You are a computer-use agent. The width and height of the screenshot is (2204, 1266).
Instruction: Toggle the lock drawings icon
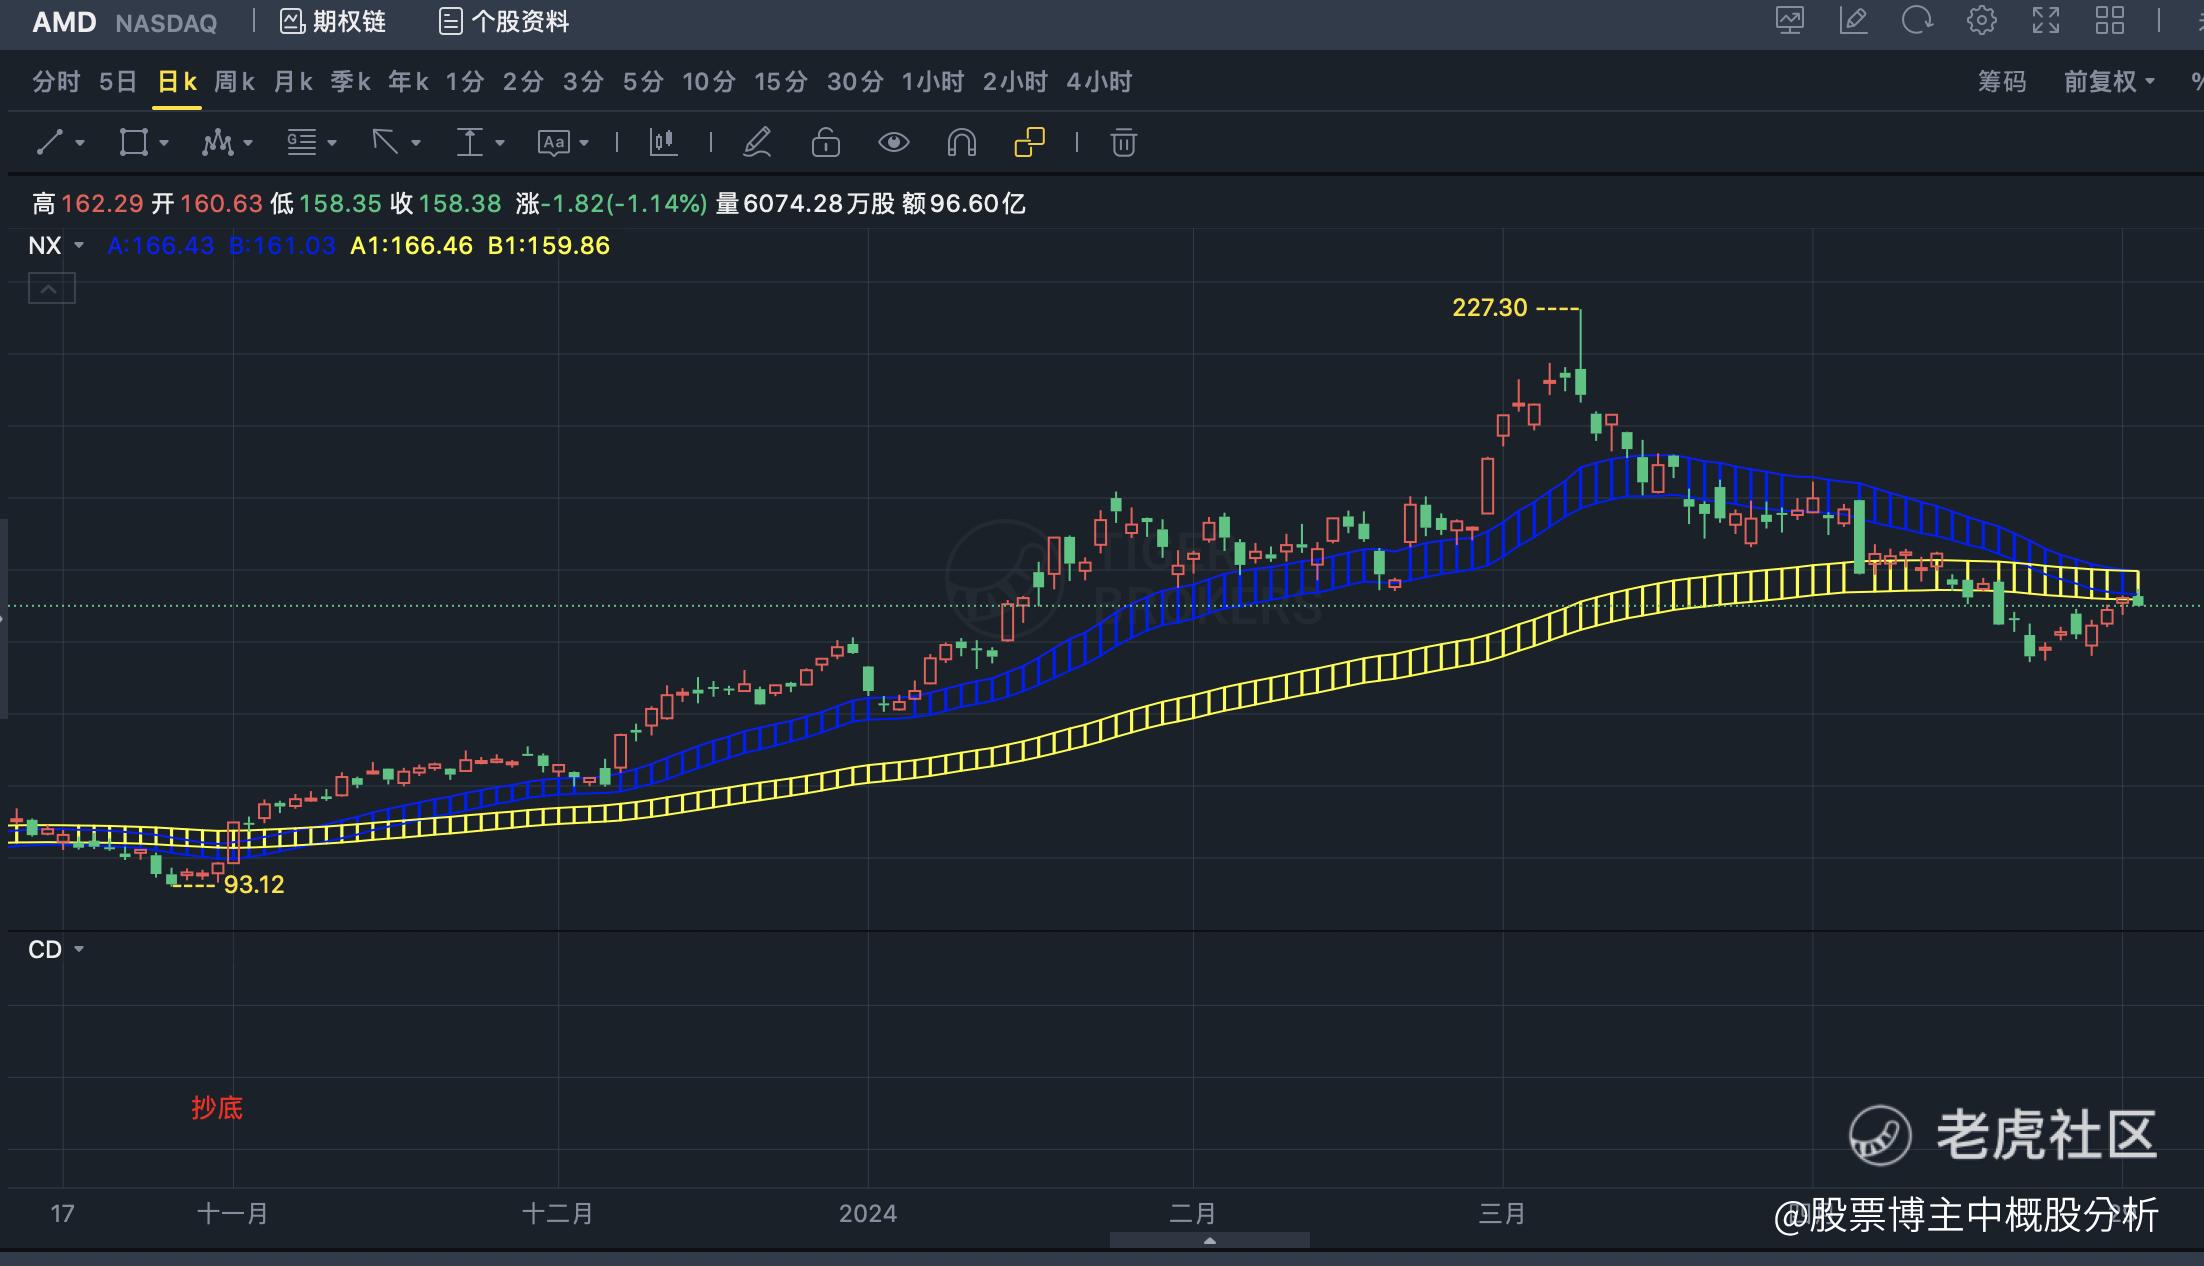click(825, 142)
